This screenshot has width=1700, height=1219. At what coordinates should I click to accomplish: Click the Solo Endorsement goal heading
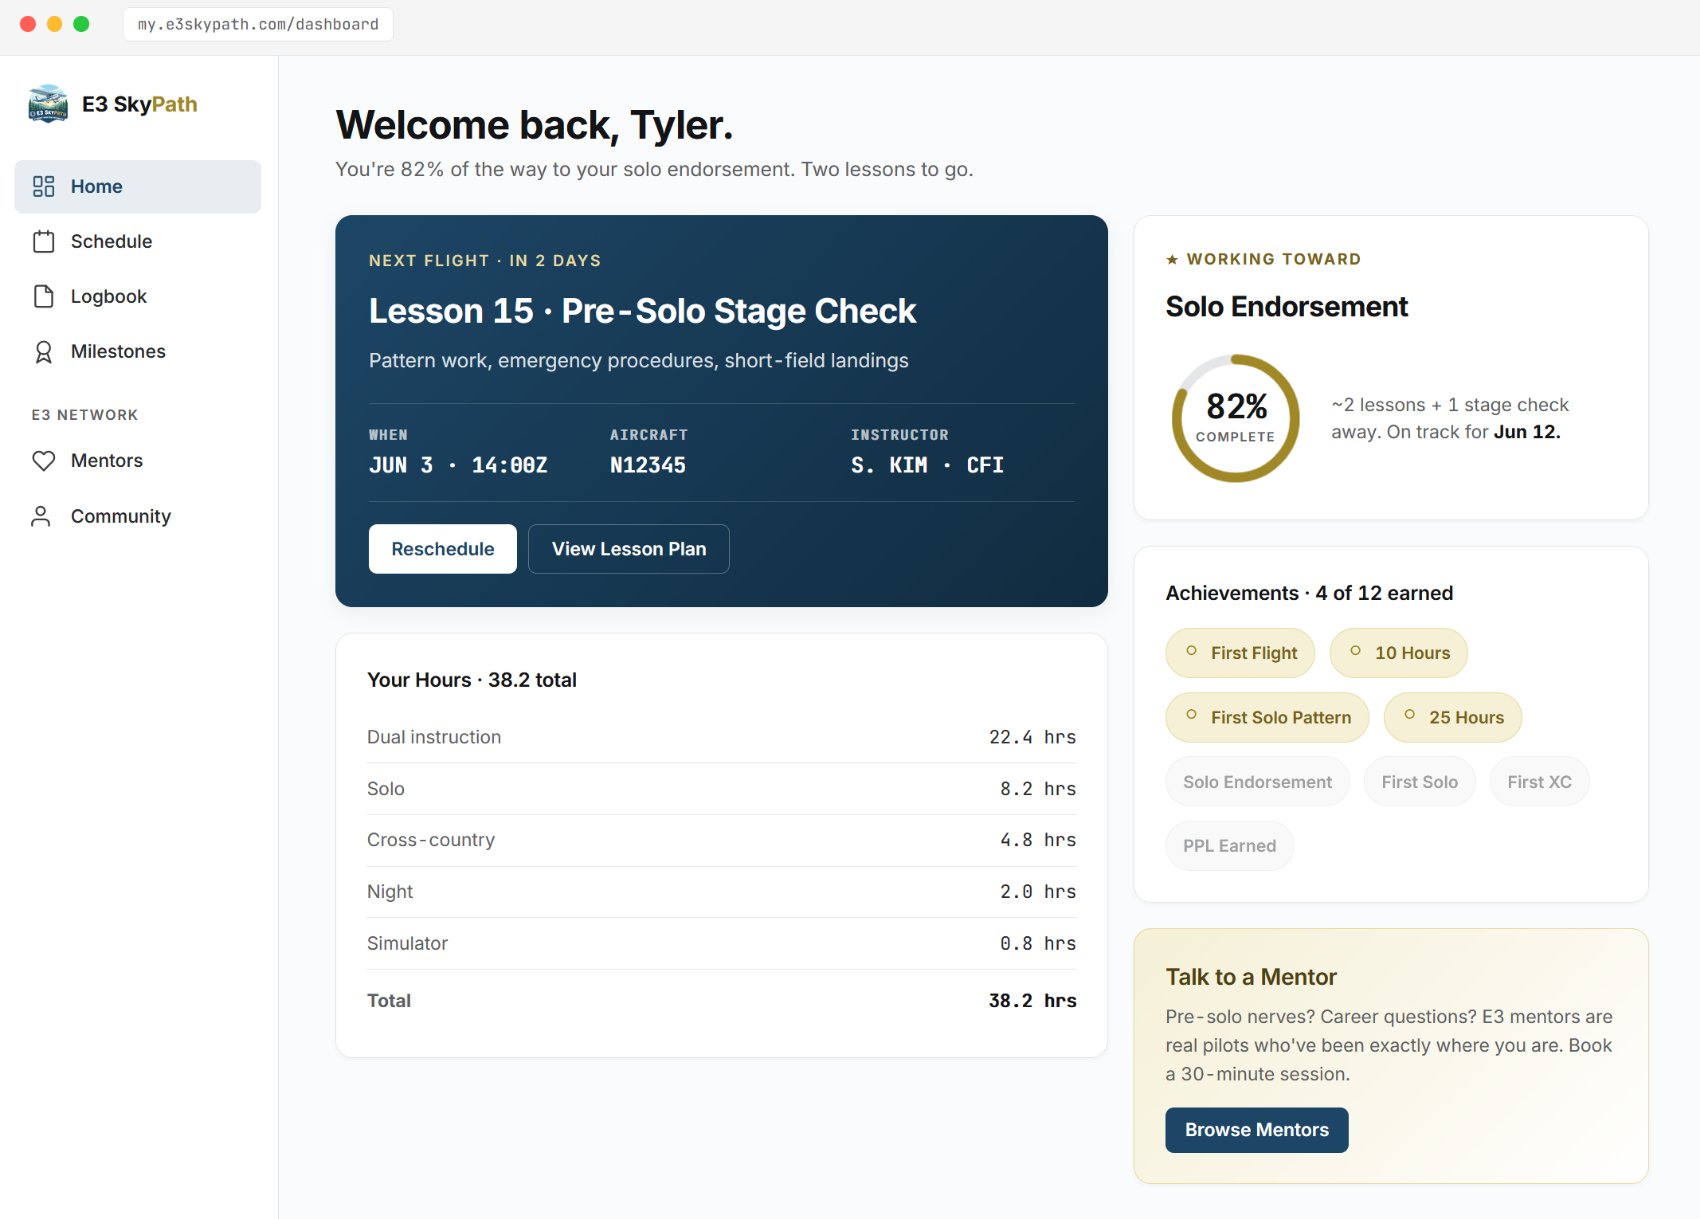[1287, 307]
